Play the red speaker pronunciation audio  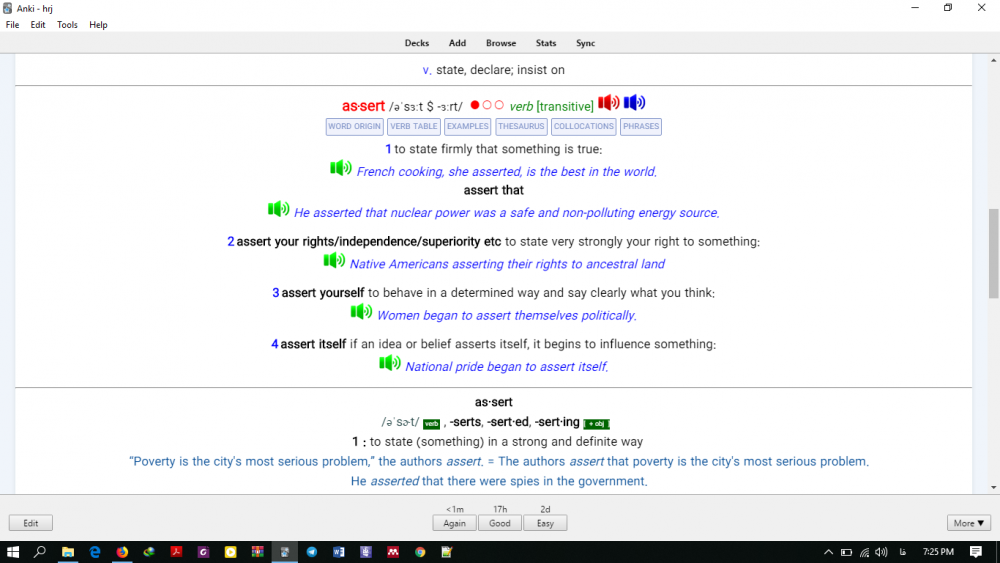pyautogui.click(x=609, y=103)
